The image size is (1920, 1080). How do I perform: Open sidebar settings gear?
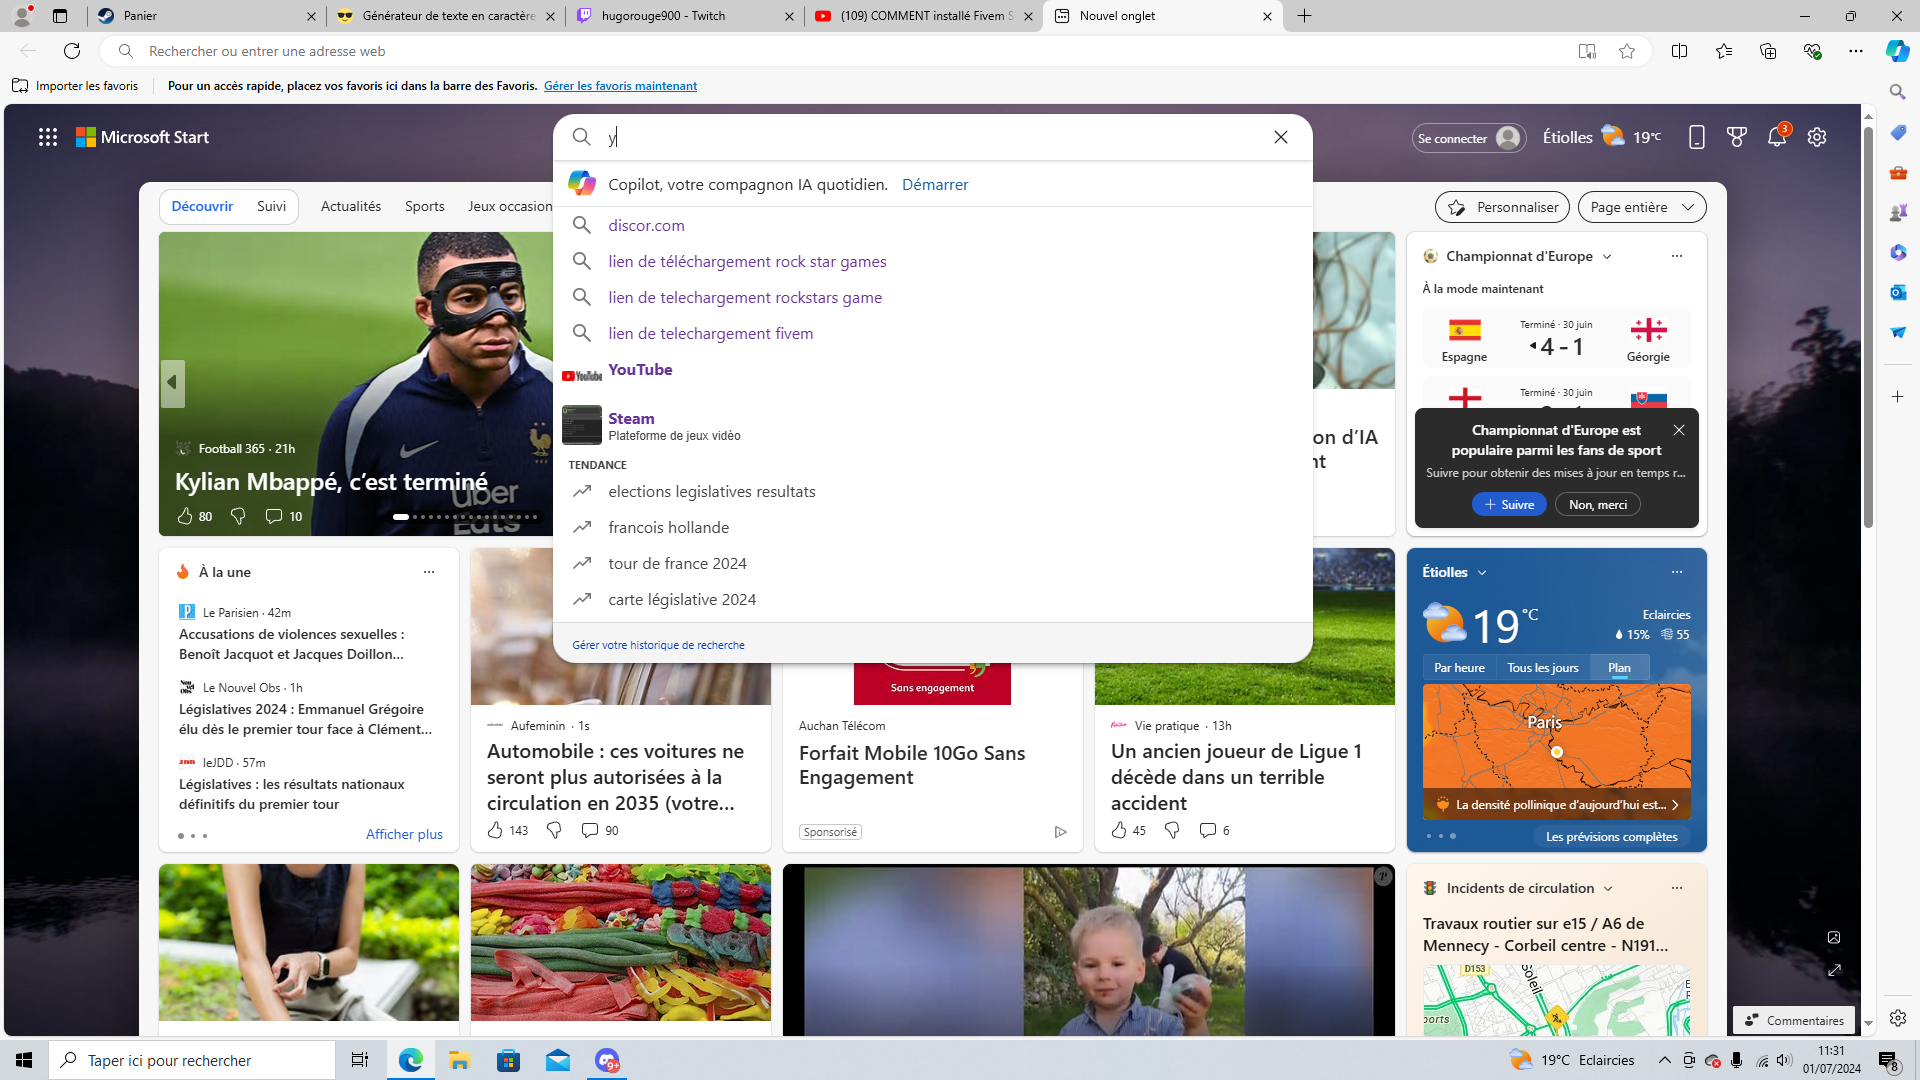click(1898, 1018)
